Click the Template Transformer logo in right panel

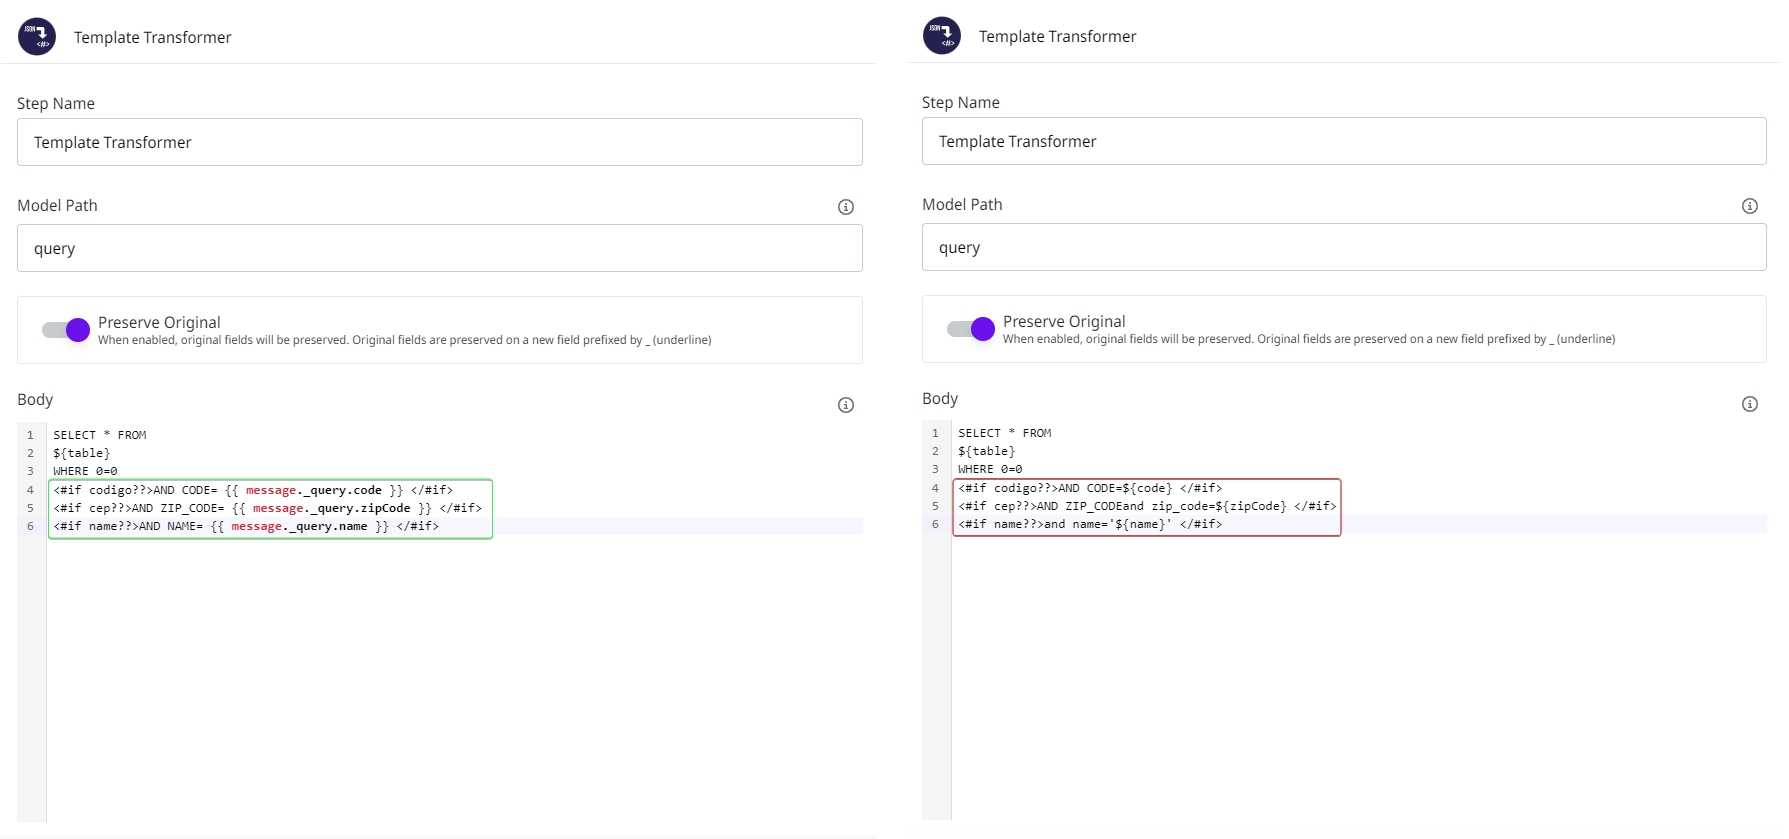click(941, 36)
